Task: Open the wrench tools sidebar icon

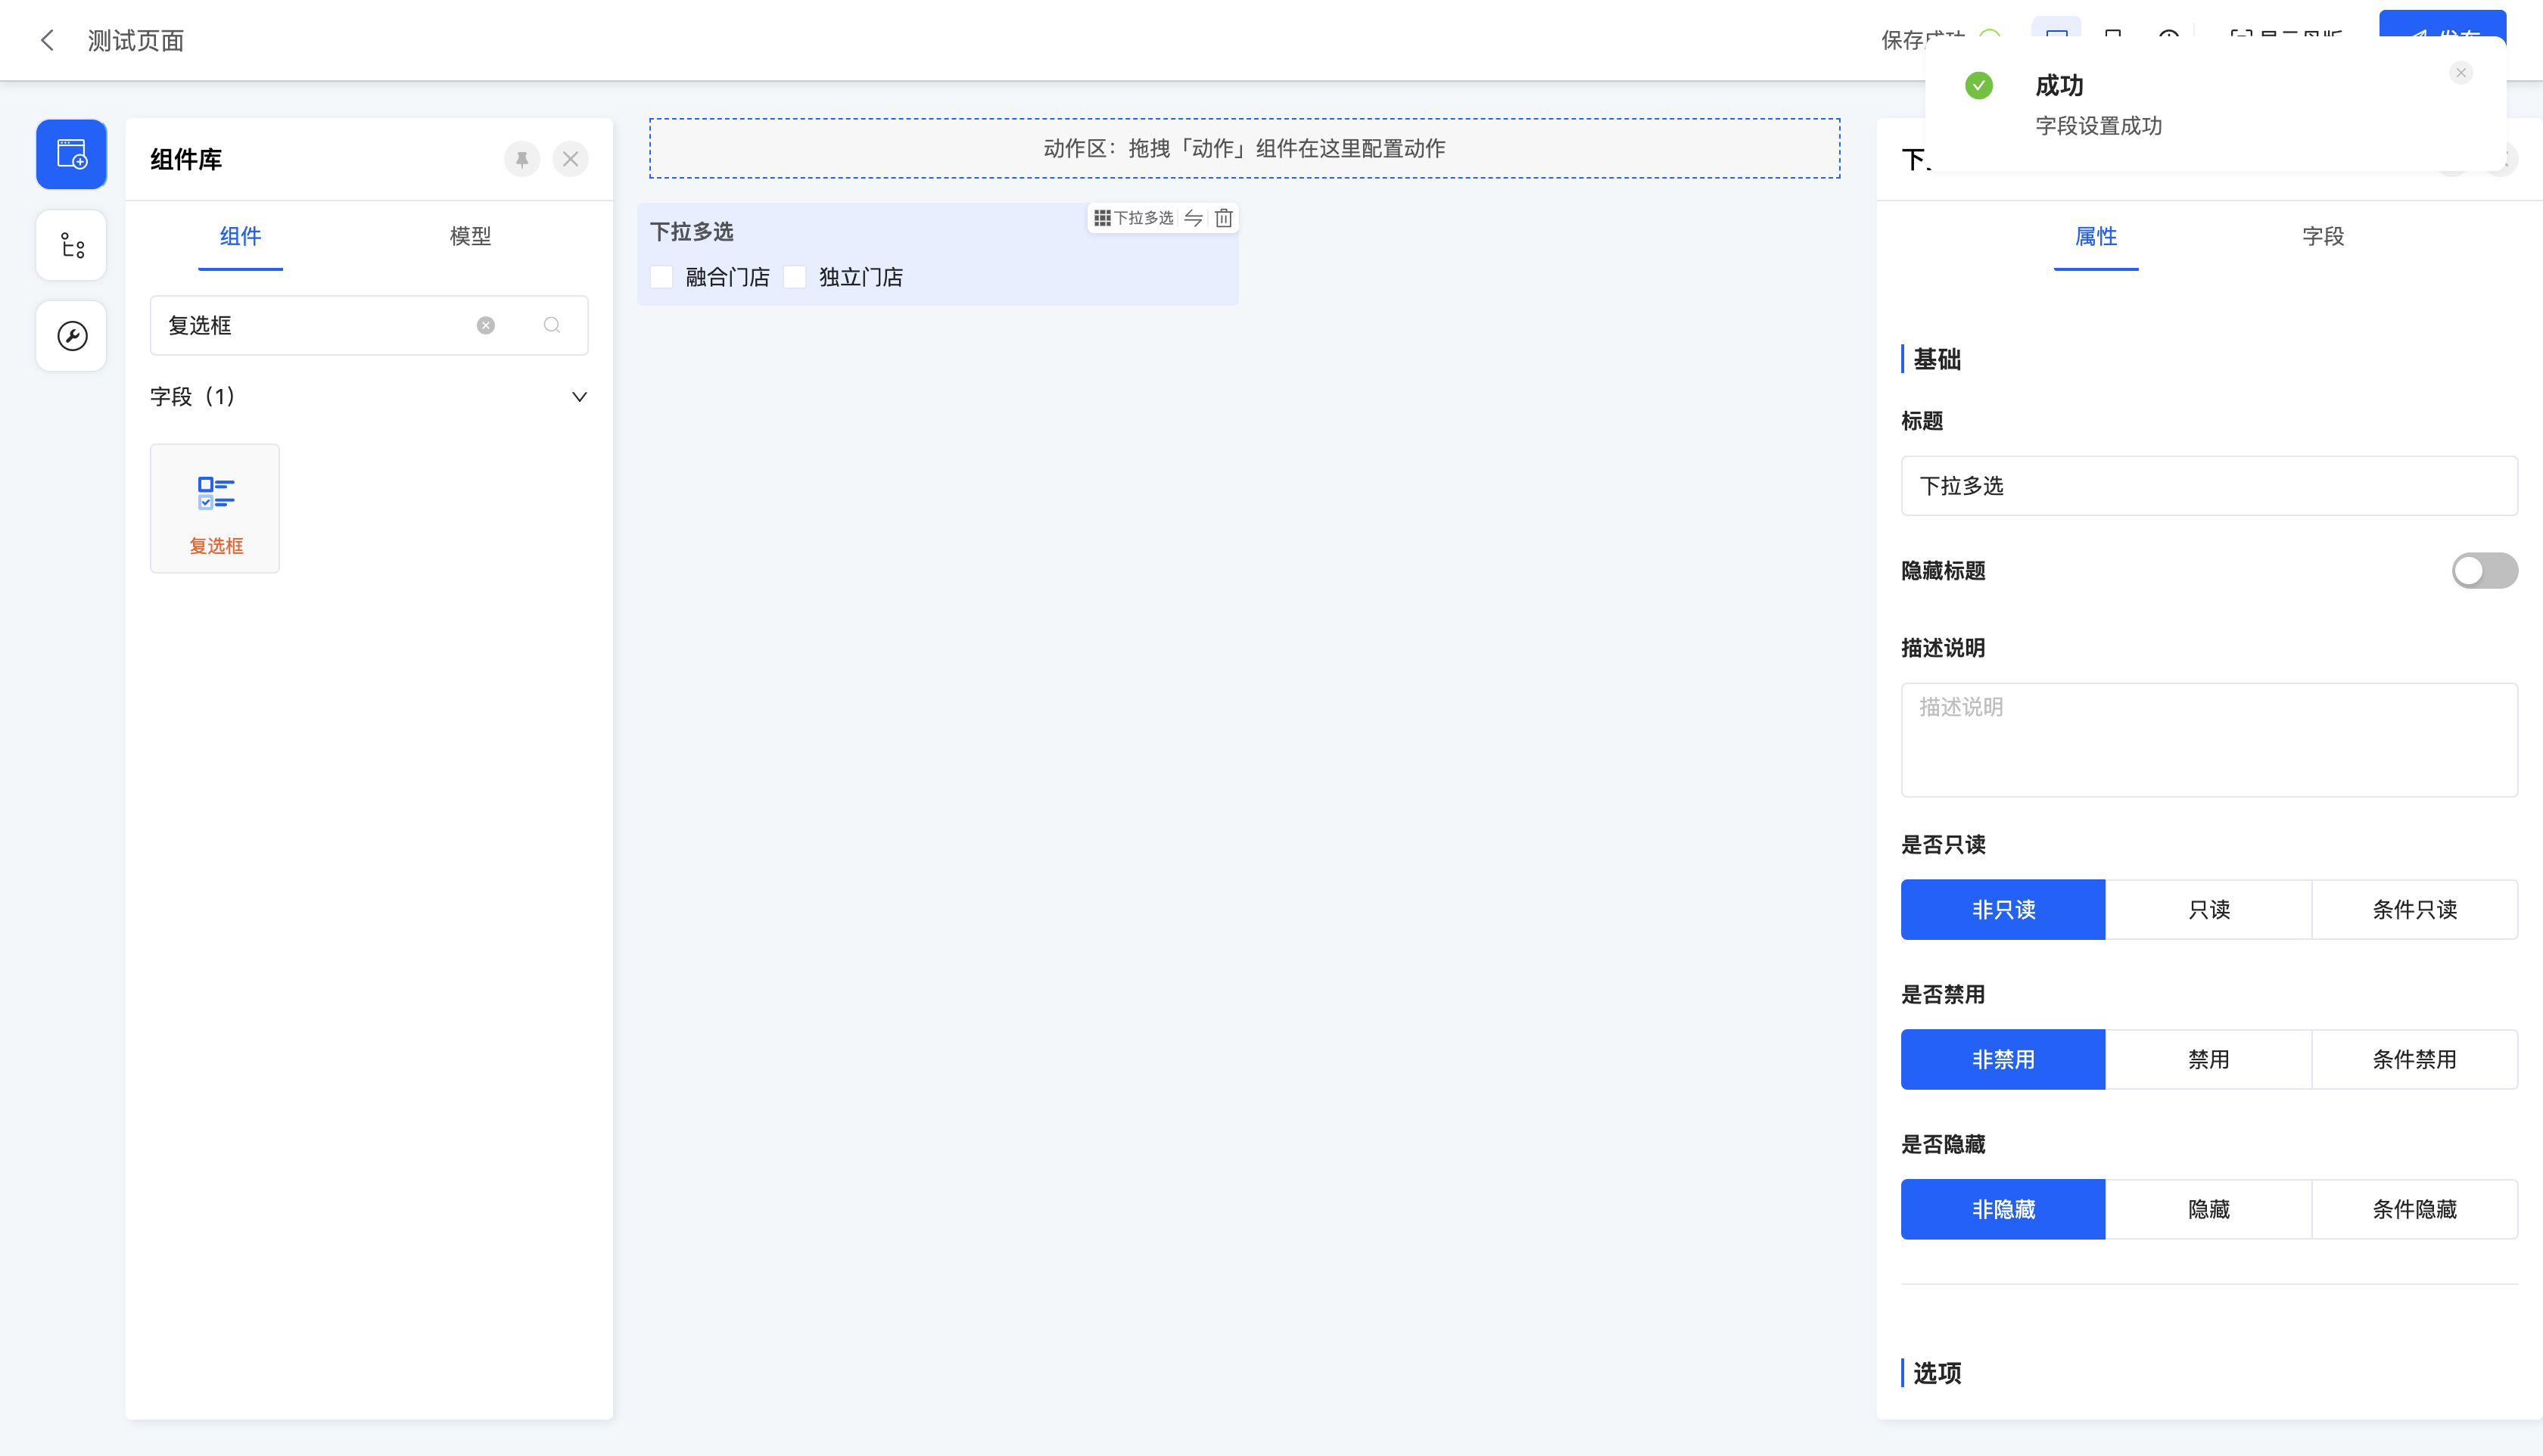Action: click(71, 336)
